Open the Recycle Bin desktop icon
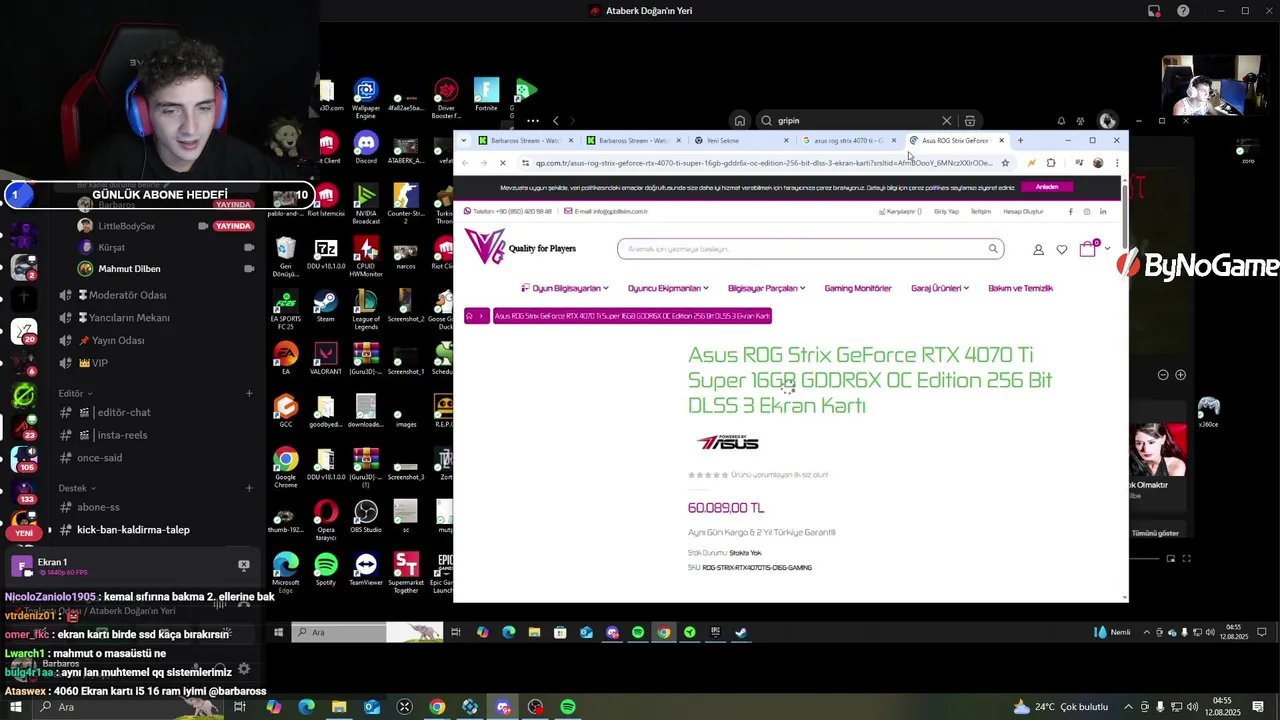Image resolution: width=1280 pixels, height=720 pixels. click(286, 256)
